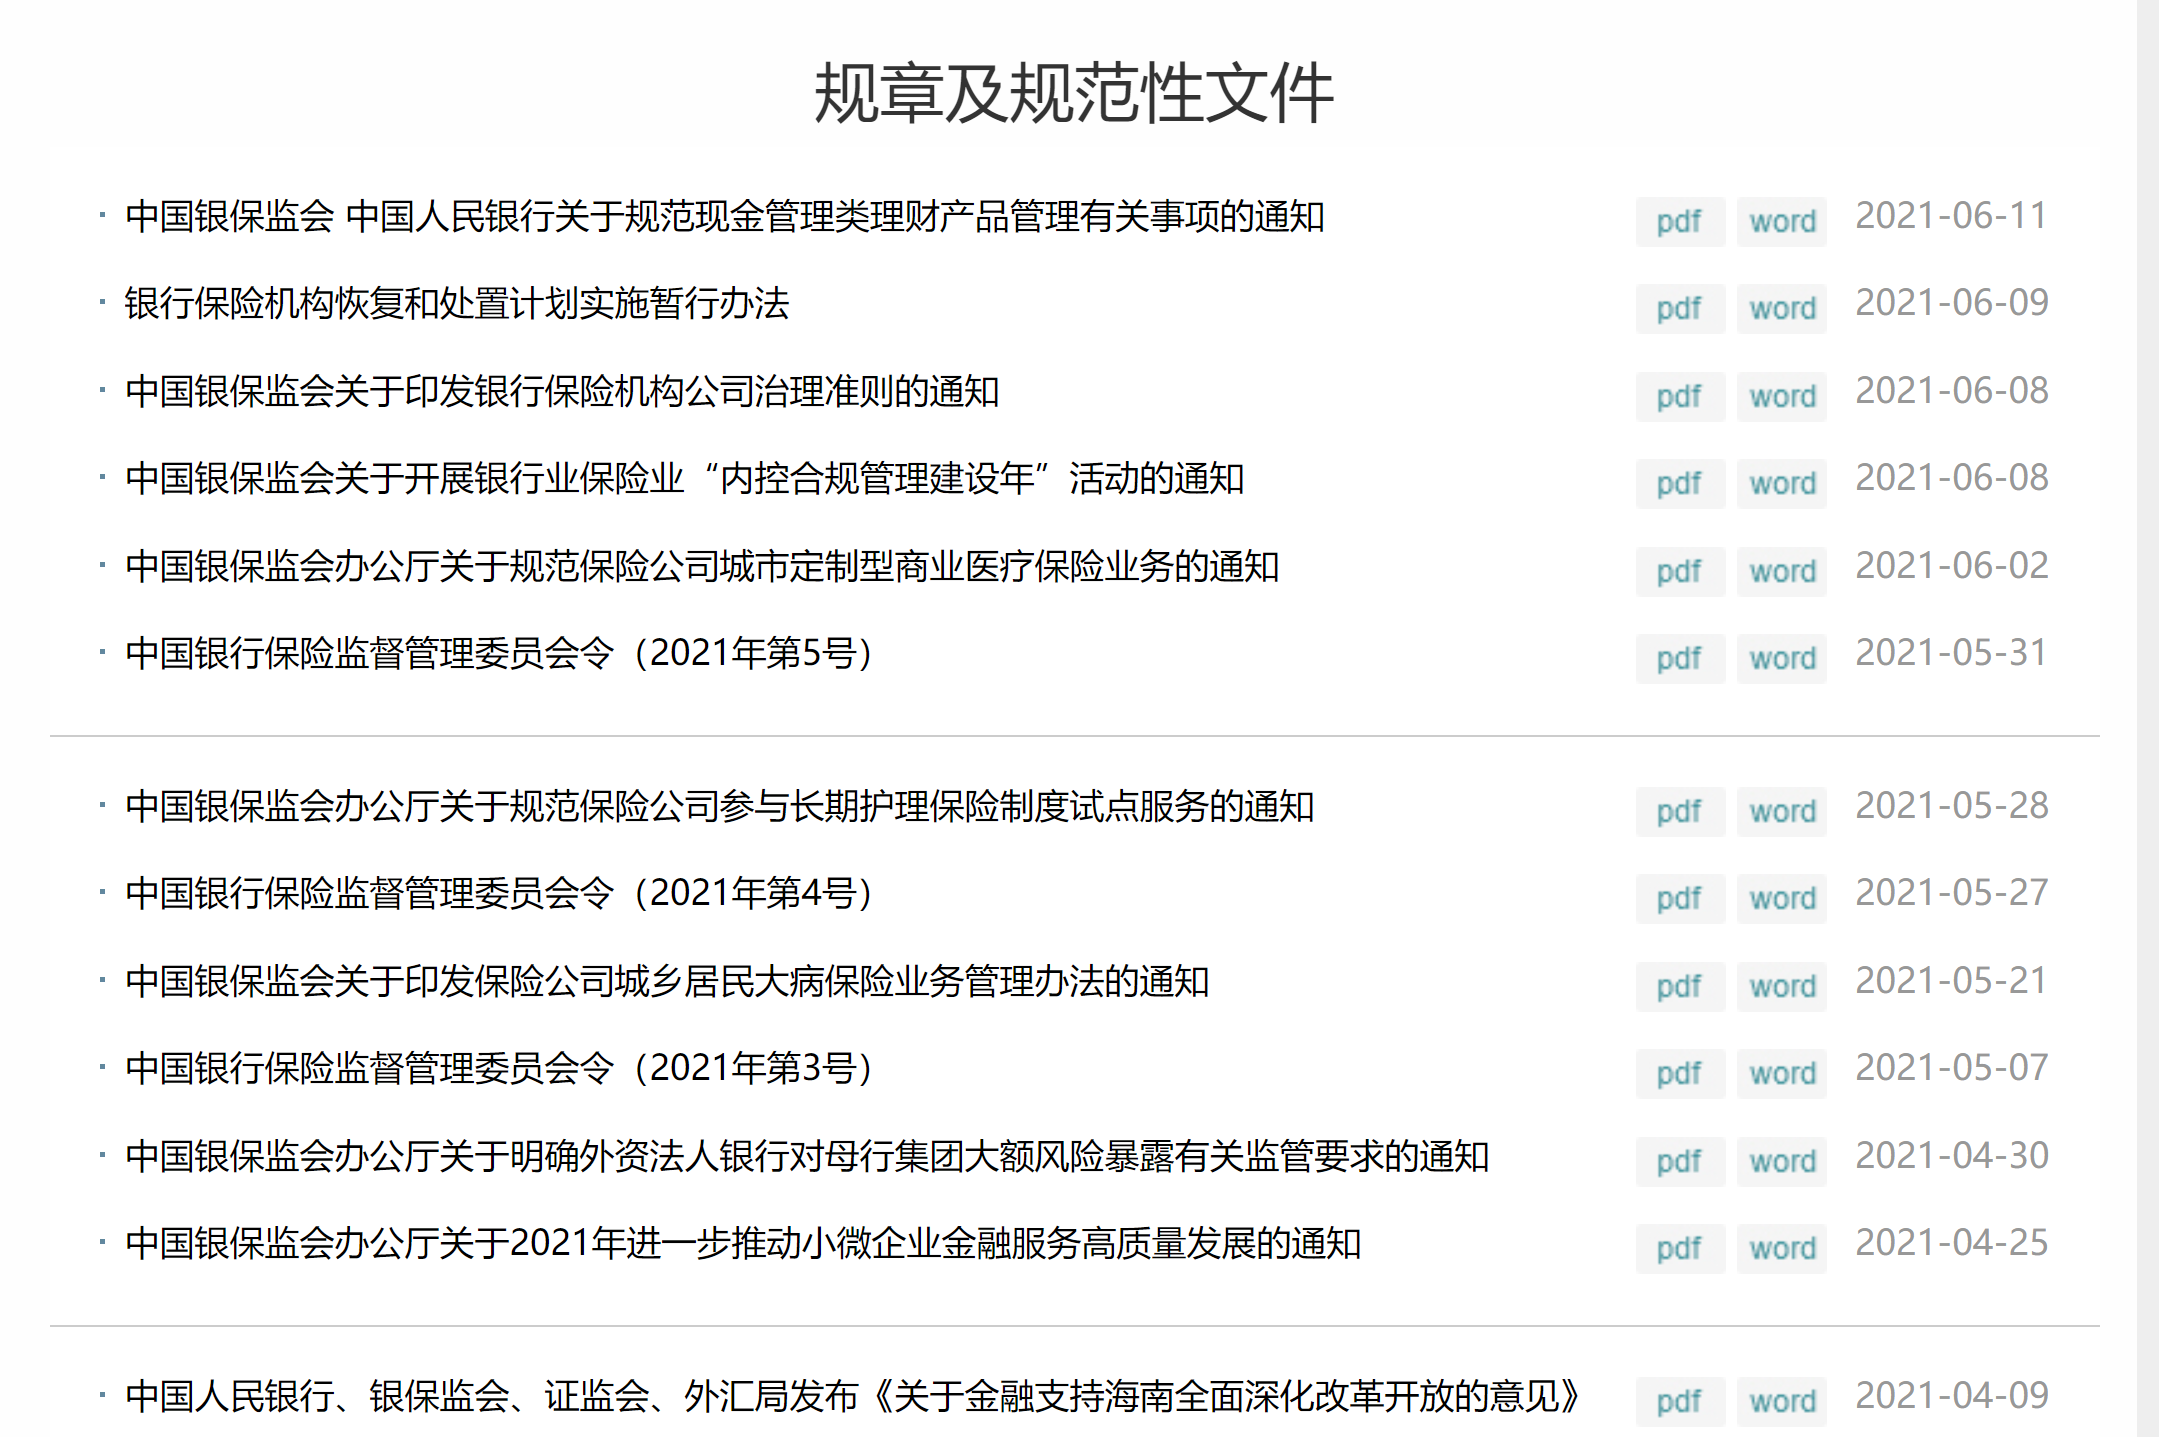Open pdf of 公司治理准则的通知
Screen dimensions: 2159x1437
(1680, 396)
